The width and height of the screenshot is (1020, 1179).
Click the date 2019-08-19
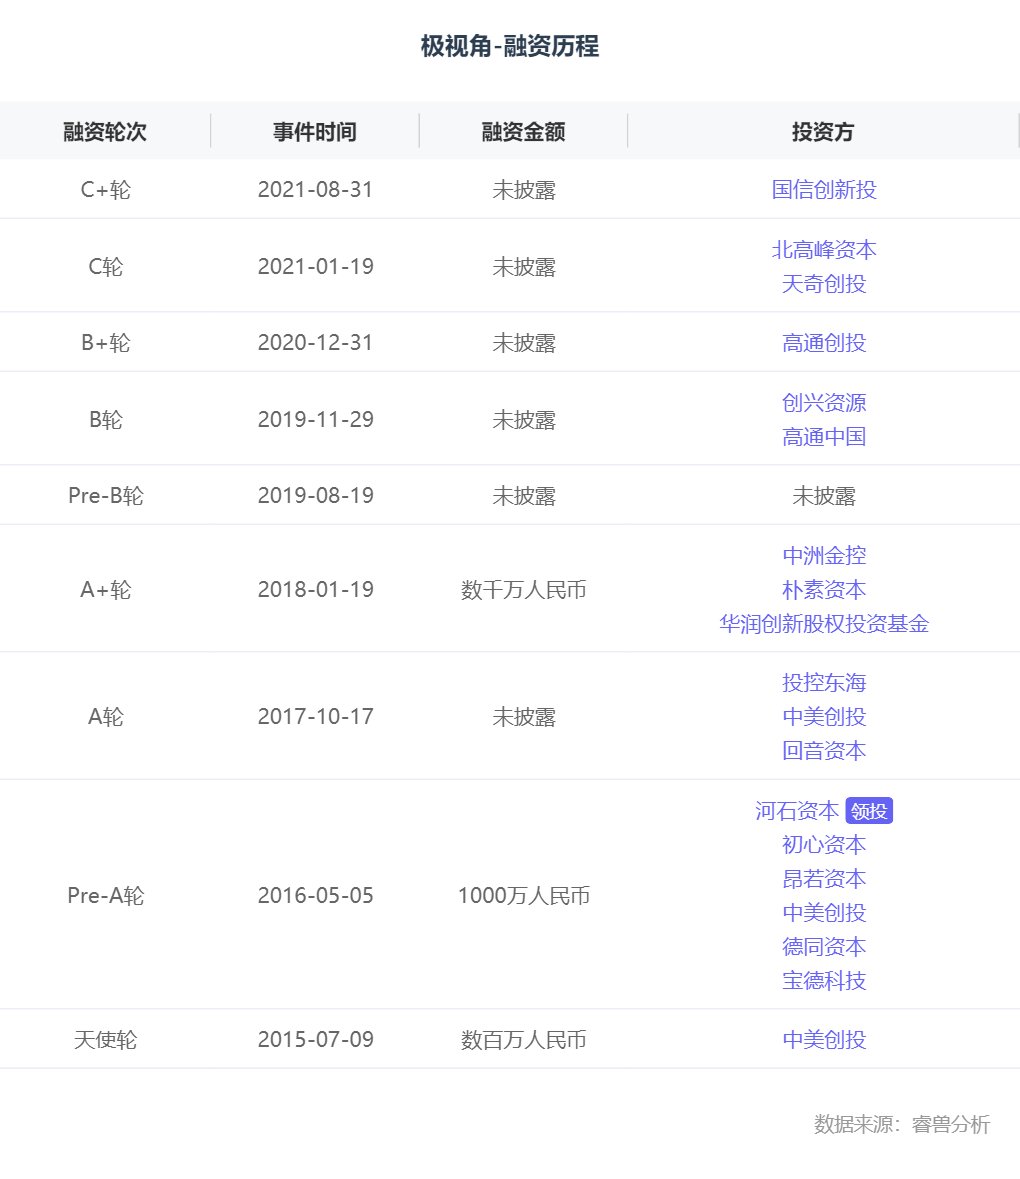(x=315, y=496)
